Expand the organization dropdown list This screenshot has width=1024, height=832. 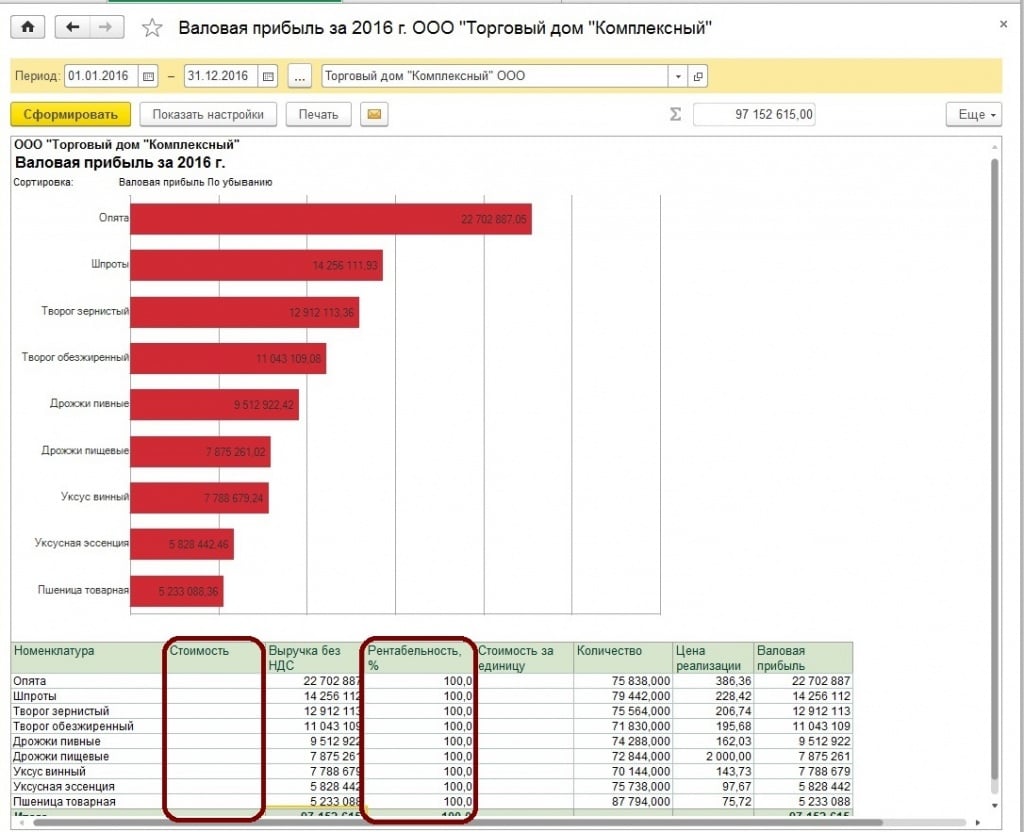tap(678, 76)
